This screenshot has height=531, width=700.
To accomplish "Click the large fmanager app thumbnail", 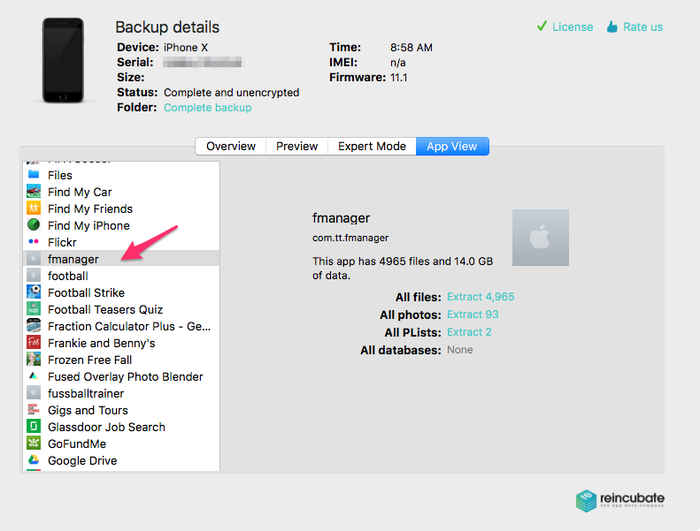I will coord(540,238).
